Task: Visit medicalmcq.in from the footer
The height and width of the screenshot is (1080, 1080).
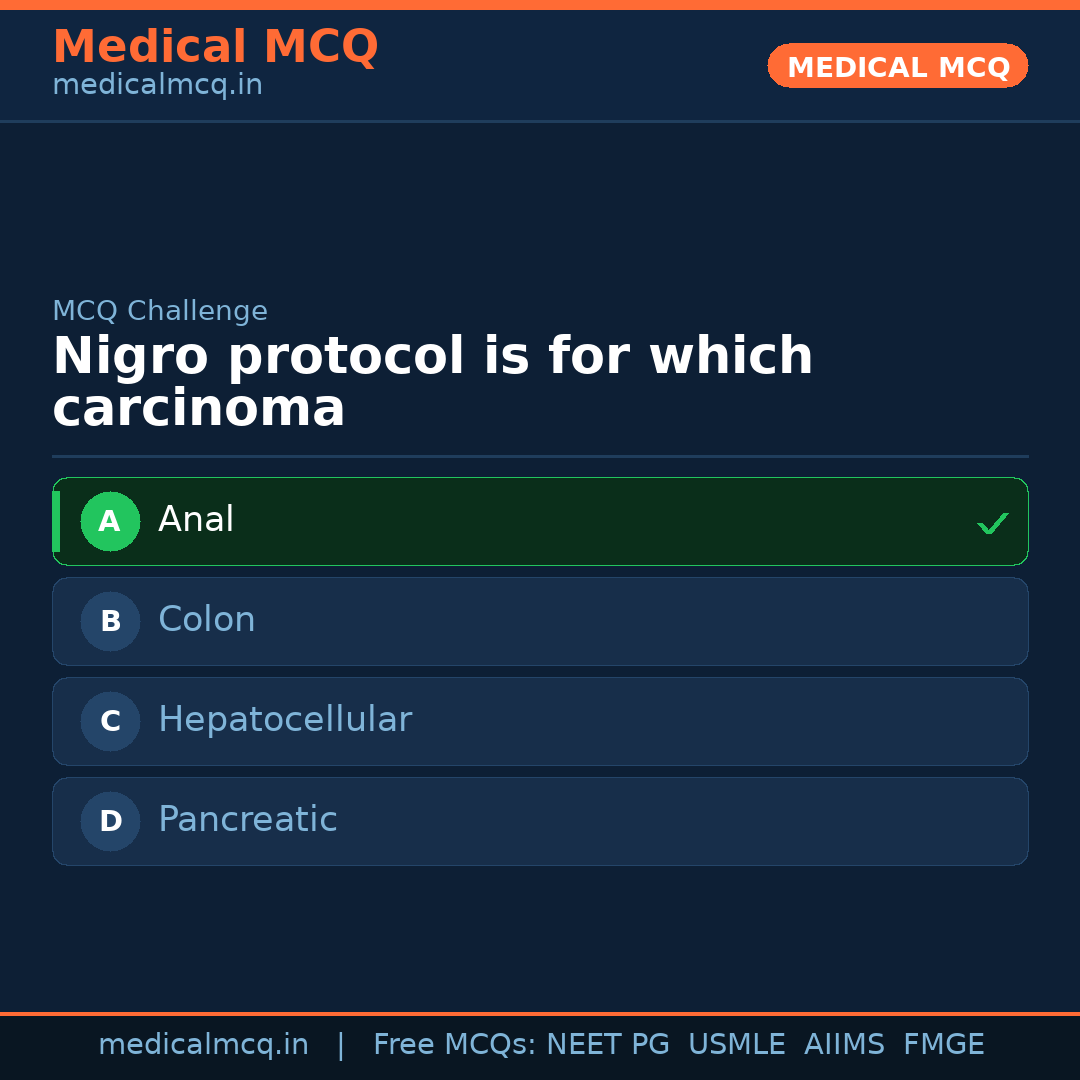Action: coord(204,1043)
